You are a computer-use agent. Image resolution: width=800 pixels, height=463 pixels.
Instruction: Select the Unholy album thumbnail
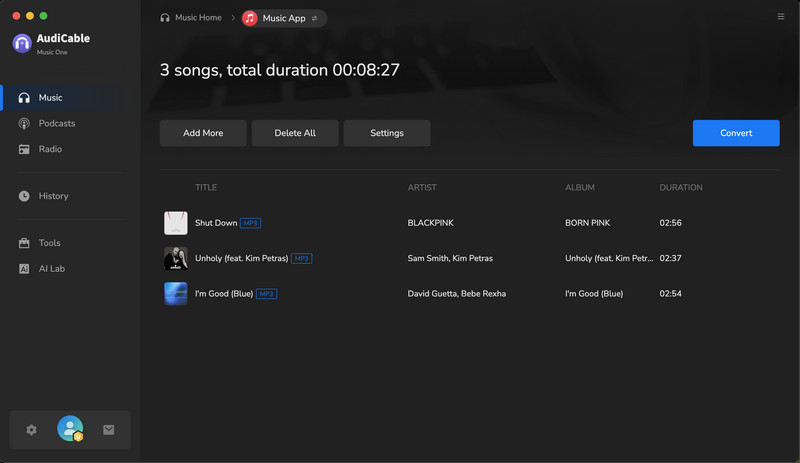pyautogui.click(x=176, y=258)
